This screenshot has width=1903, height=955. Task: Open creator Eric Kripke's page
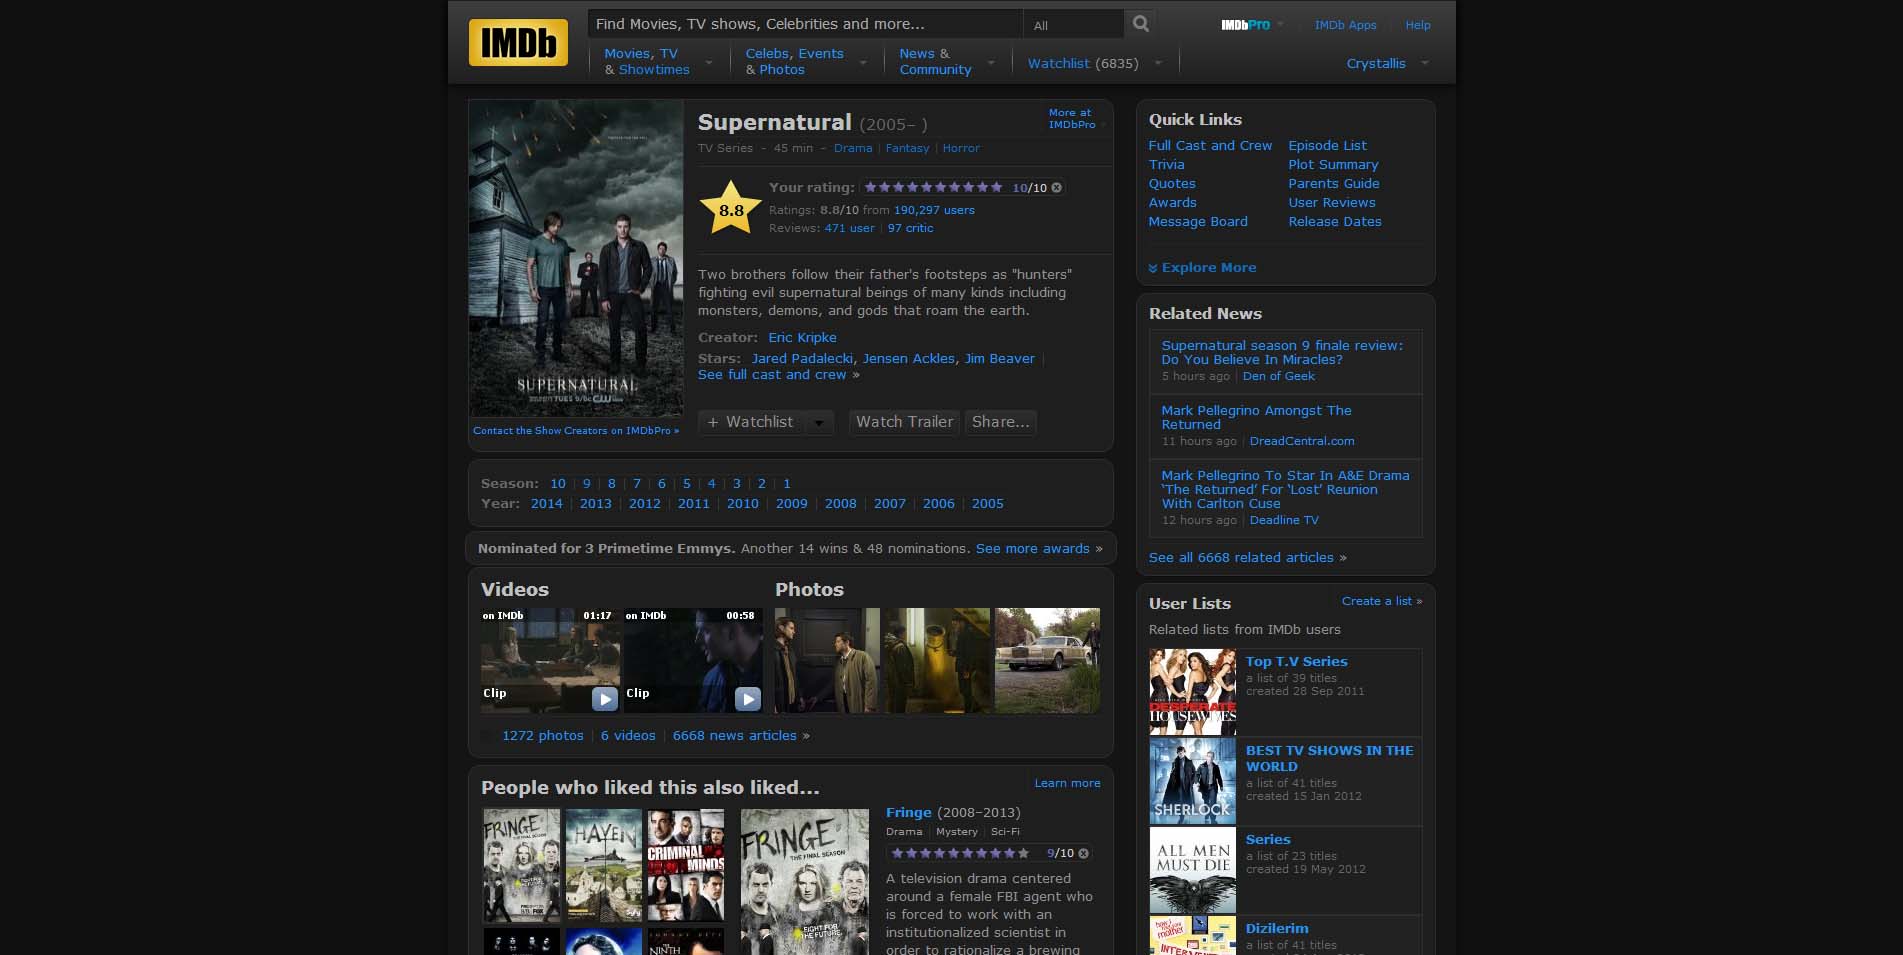pyautogui.click(x=802, y=338)
